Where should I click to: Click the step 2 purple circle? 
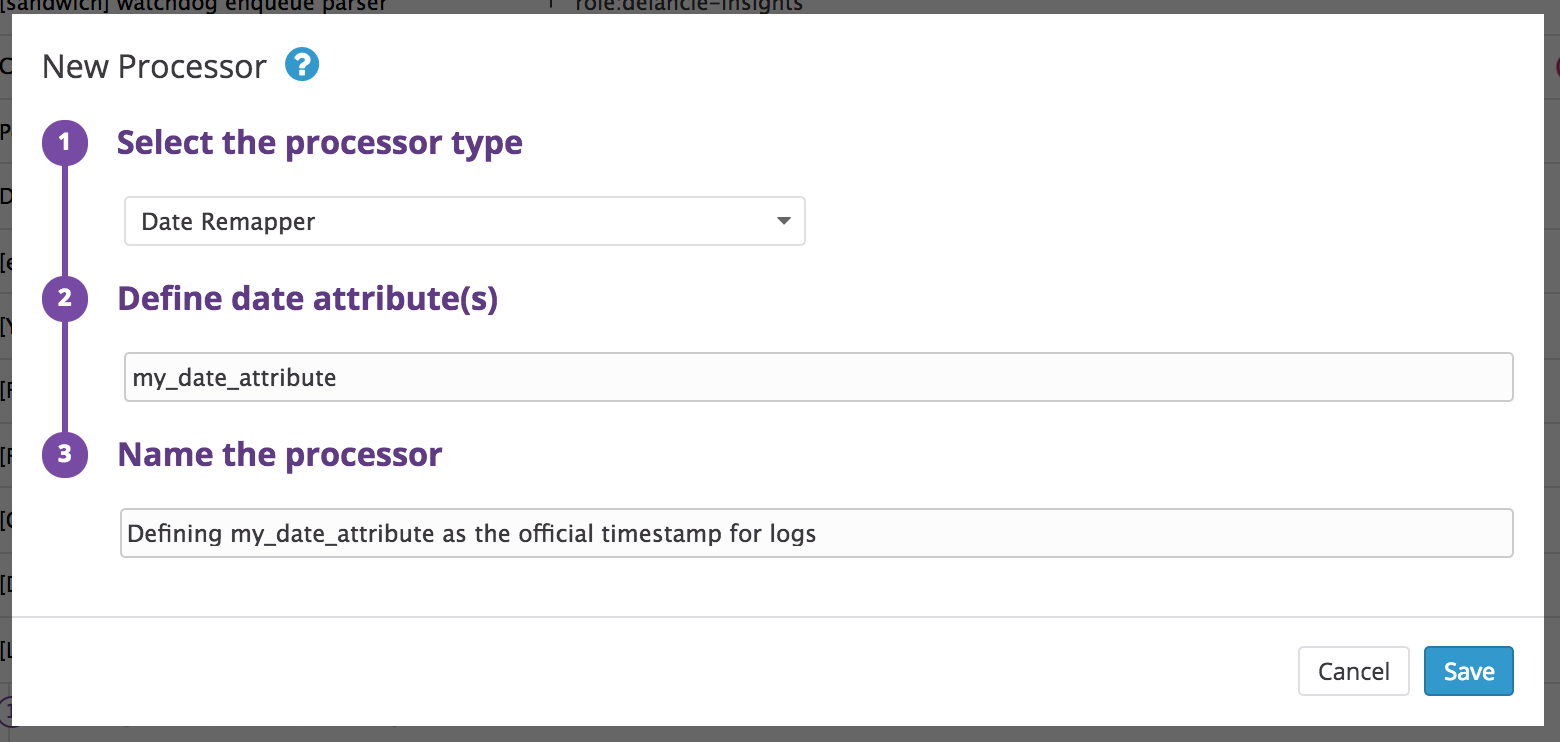[65, 299]
